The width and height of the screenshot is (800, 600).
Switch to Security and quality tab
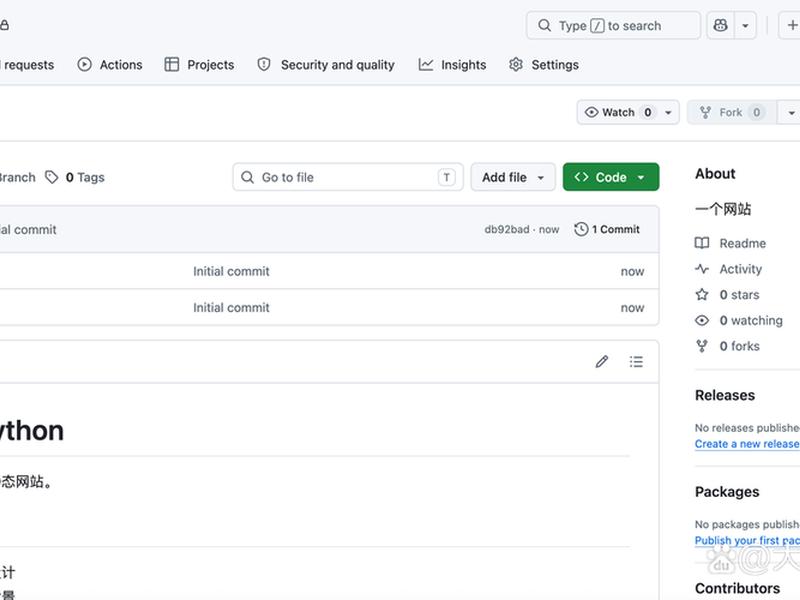[x=326, y=65]
